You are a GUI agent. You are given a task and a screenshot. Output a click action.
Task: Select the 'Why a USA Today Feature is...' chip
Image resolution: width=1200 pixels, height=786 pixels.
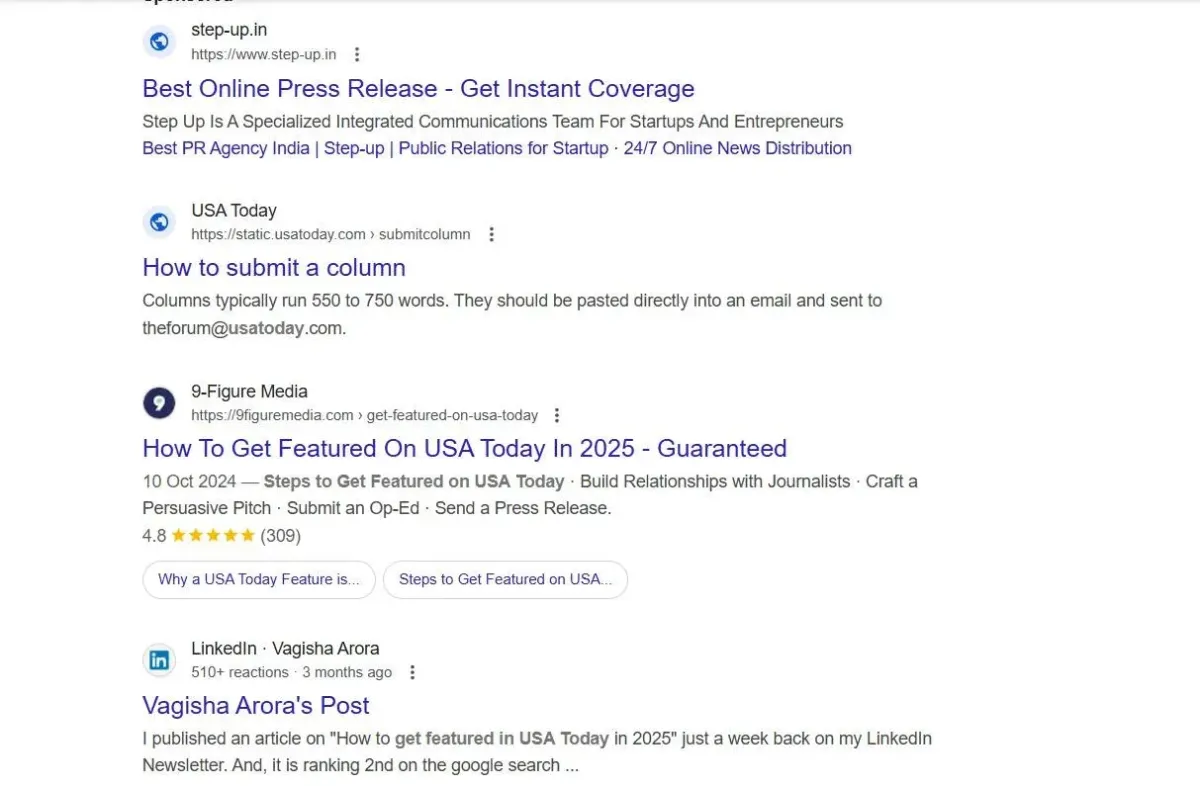point(259,579)
